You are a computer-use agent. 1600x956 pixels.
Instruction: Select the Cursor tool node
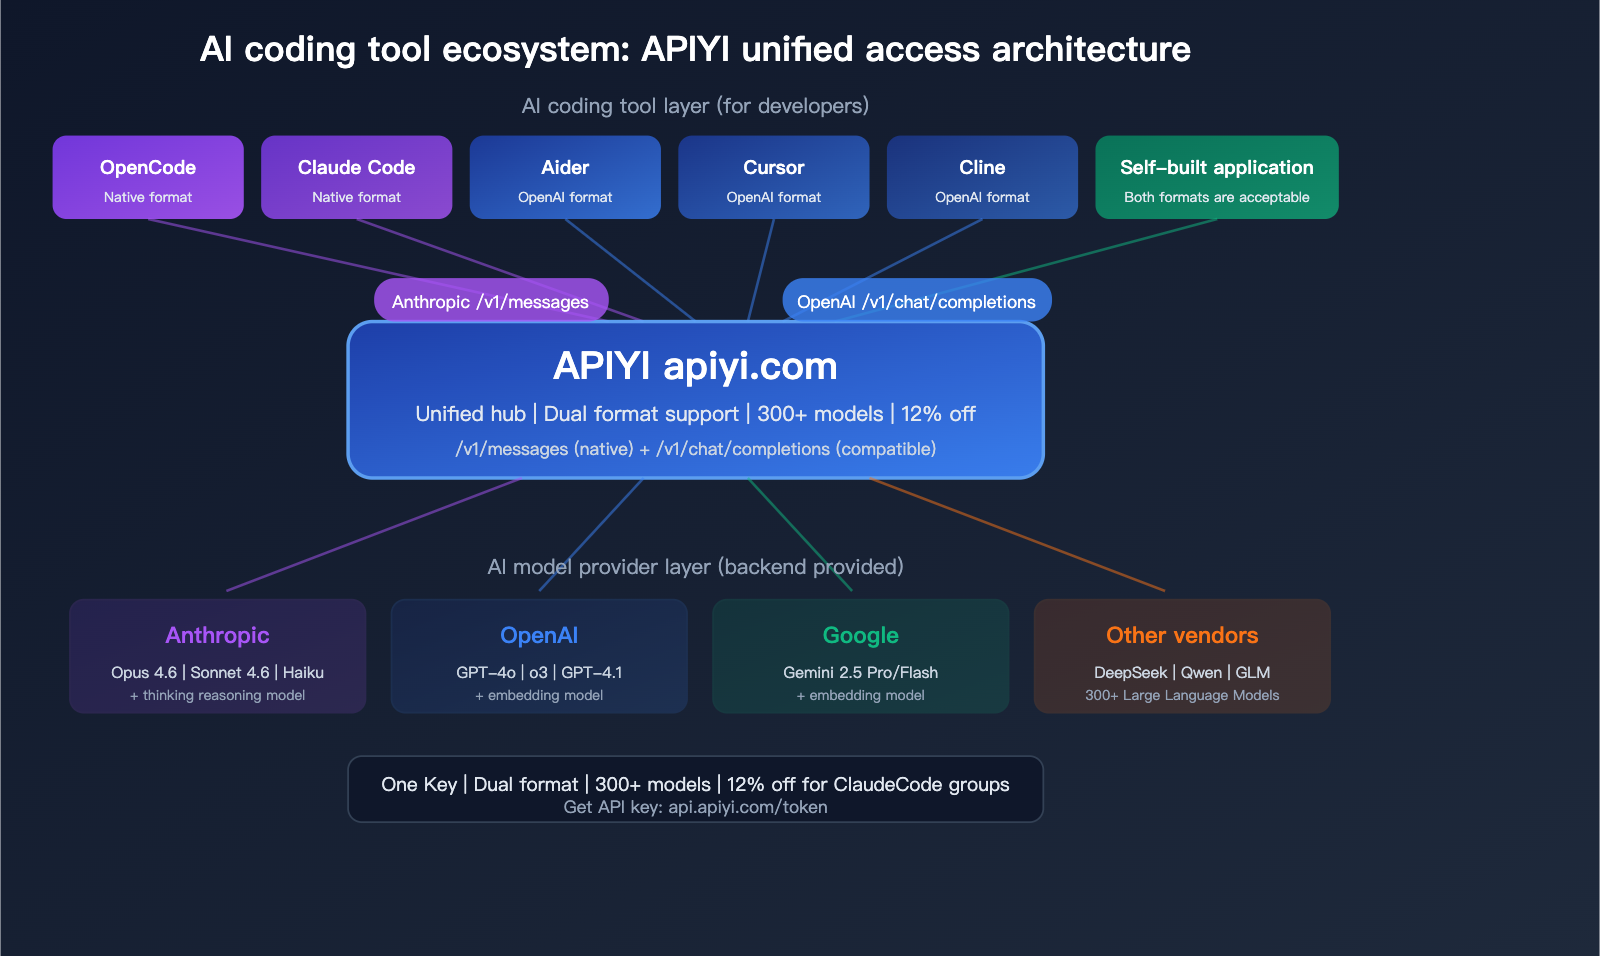pos(773,177)
